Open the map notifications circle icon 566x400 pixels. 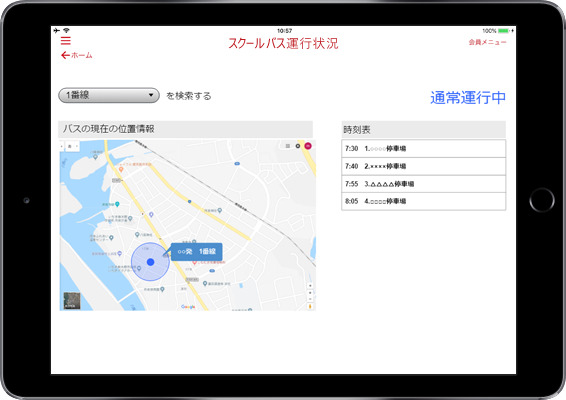tap(298, 146)
